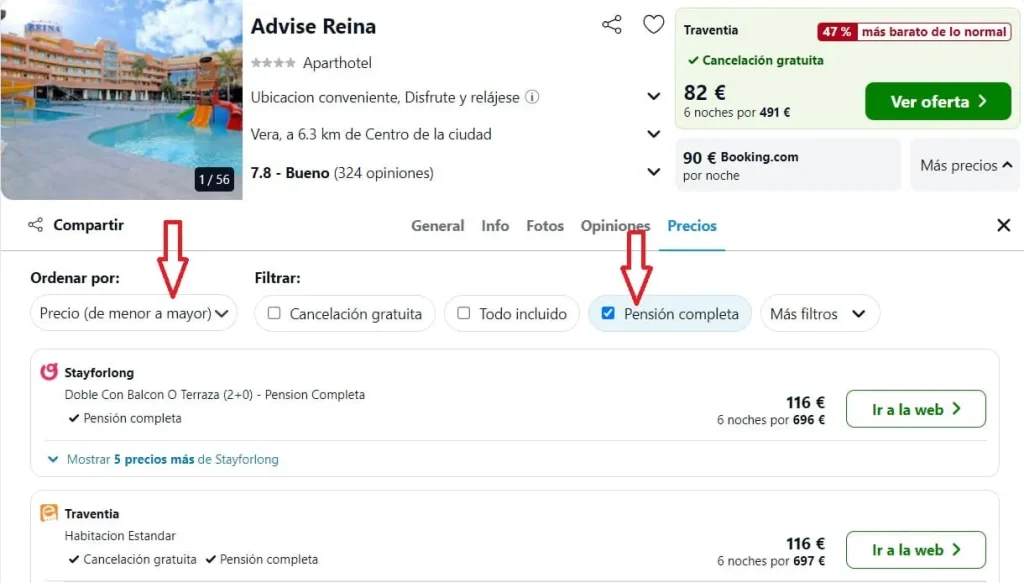Switch to the General tab
Image resolution: width=1024 pixels, height=583 pixels.
point(438,226)
